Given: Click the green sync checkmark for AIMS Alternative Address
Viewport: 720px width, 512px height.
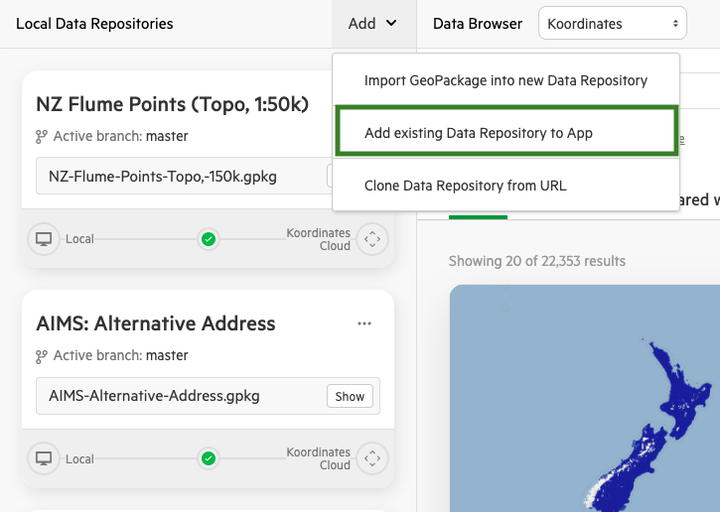Looking at the screenshot, I should point(208,458).
